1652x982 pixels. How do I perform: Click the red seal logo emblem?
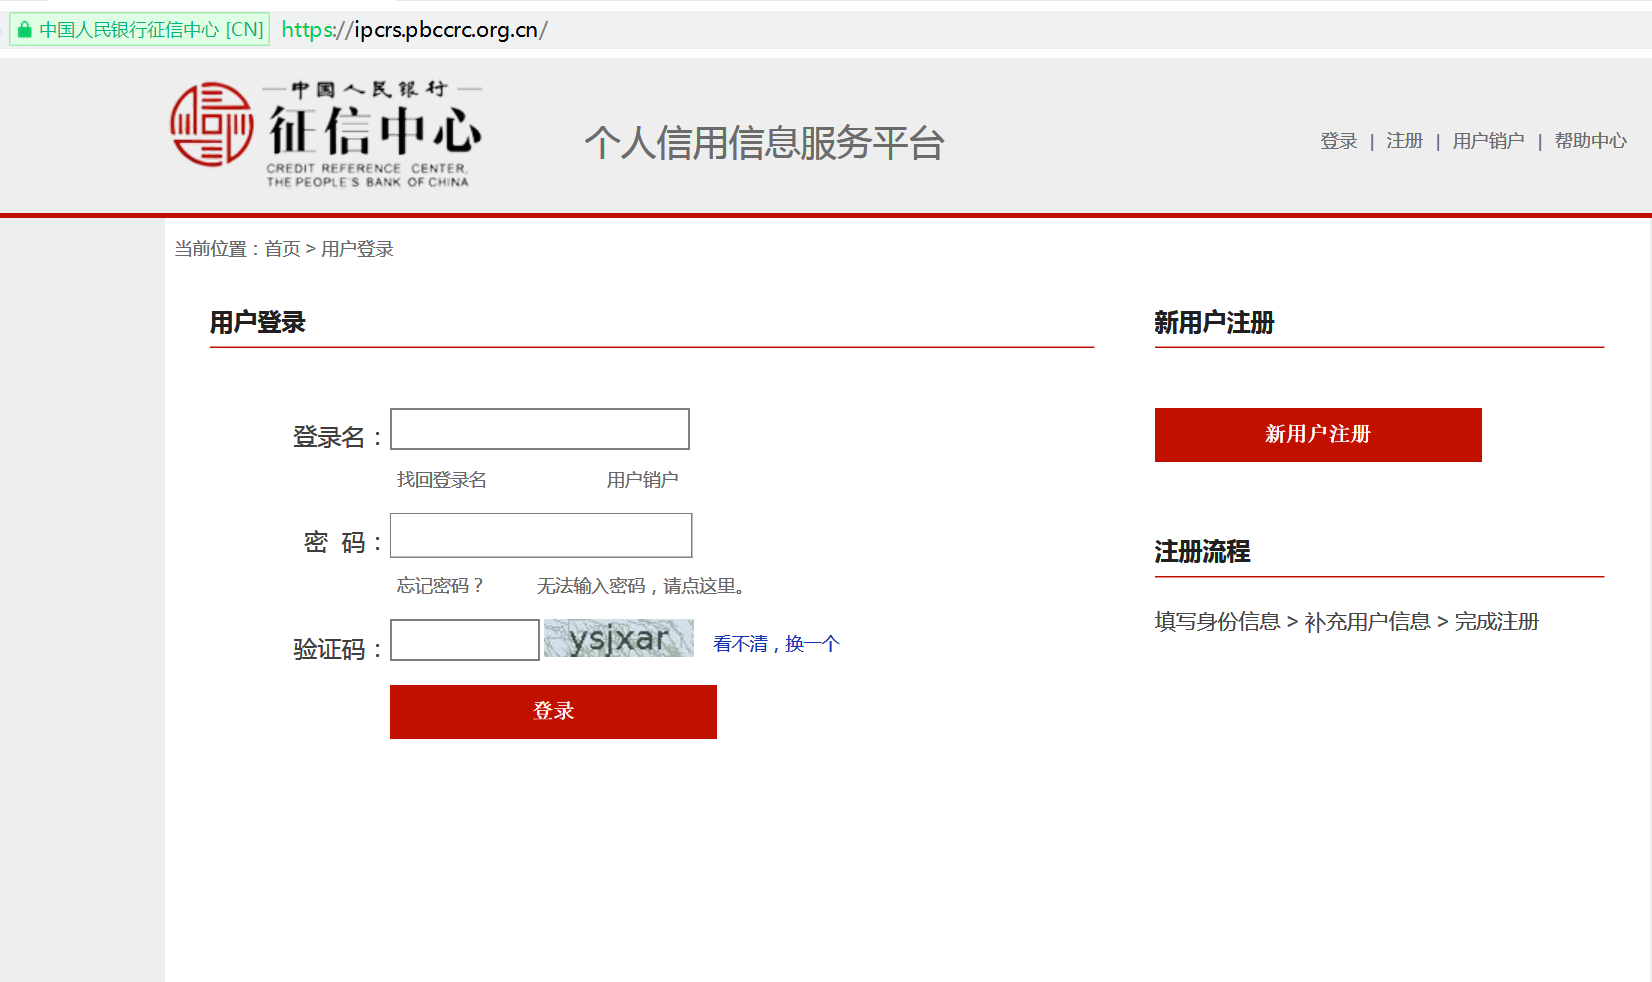pos(211,125)
